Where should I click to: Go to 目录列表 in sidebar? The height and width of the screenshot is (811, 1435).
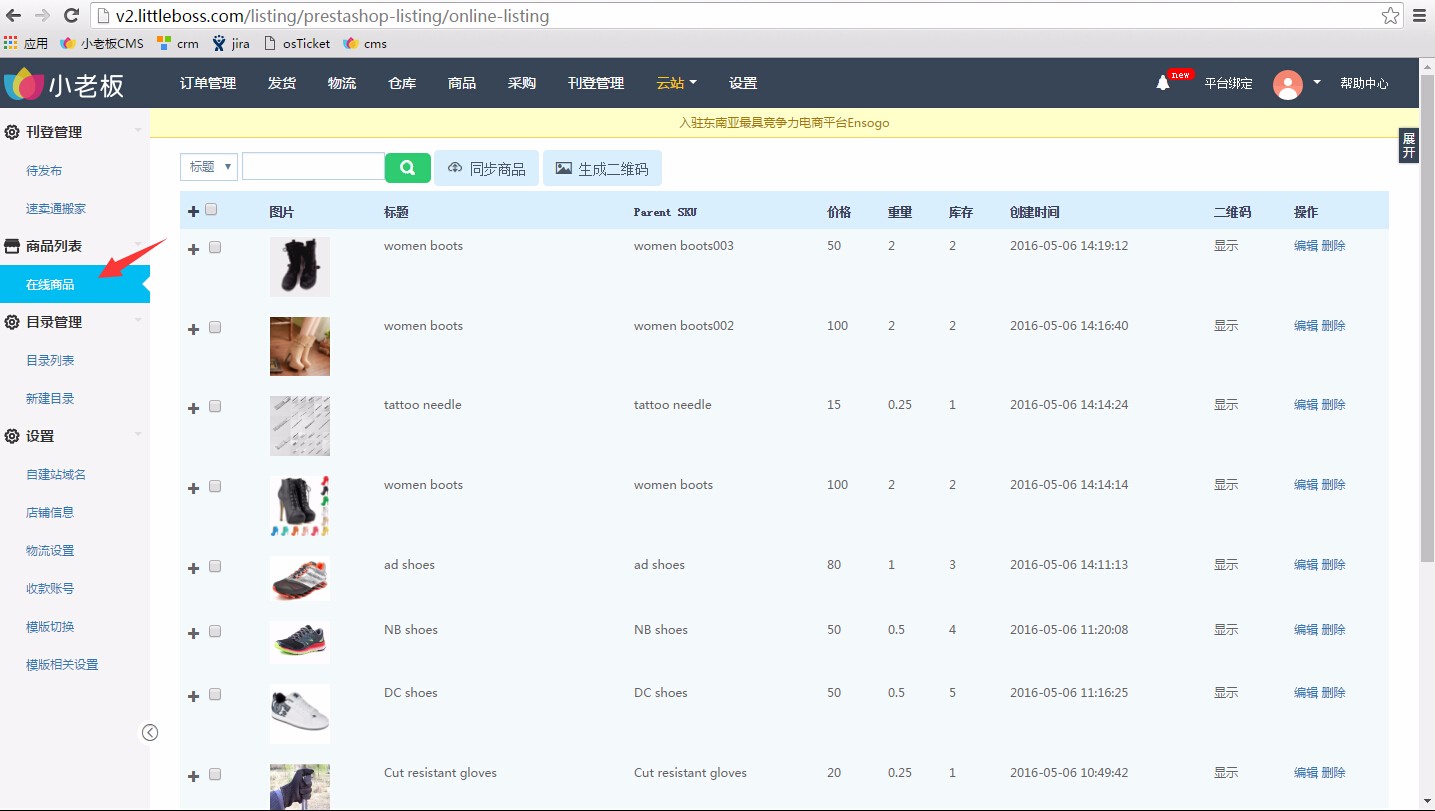pos(50,360)
